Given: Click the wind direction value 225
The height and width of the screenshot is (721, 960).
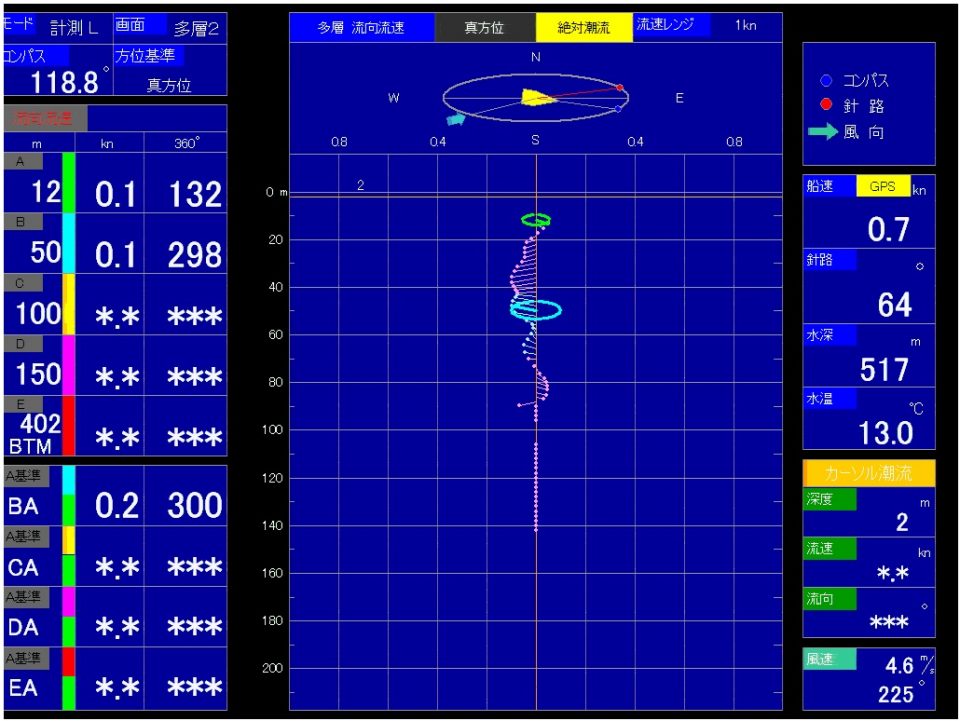Looking at the screenshot, I should [896, 694].
